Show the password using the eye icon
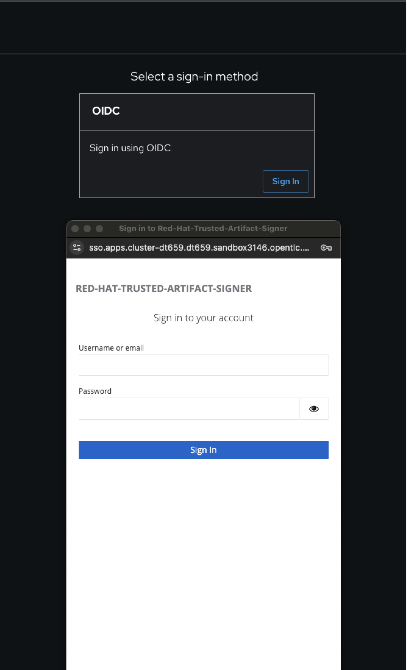This screenshot has height=670, width=407. point(314,408)
